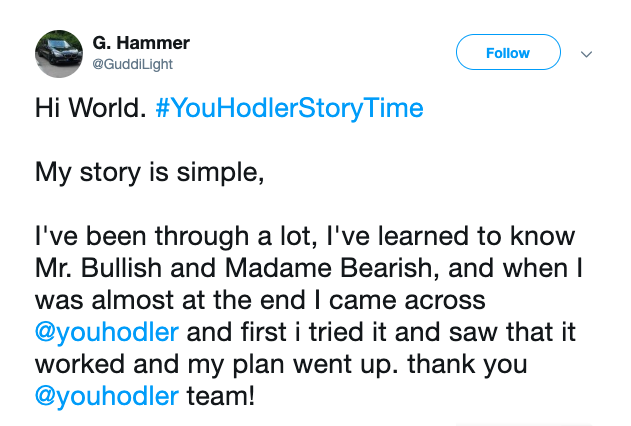Click the G. Hammer display name
This screenshot has height=426, width=631.
tap(141, 43)
